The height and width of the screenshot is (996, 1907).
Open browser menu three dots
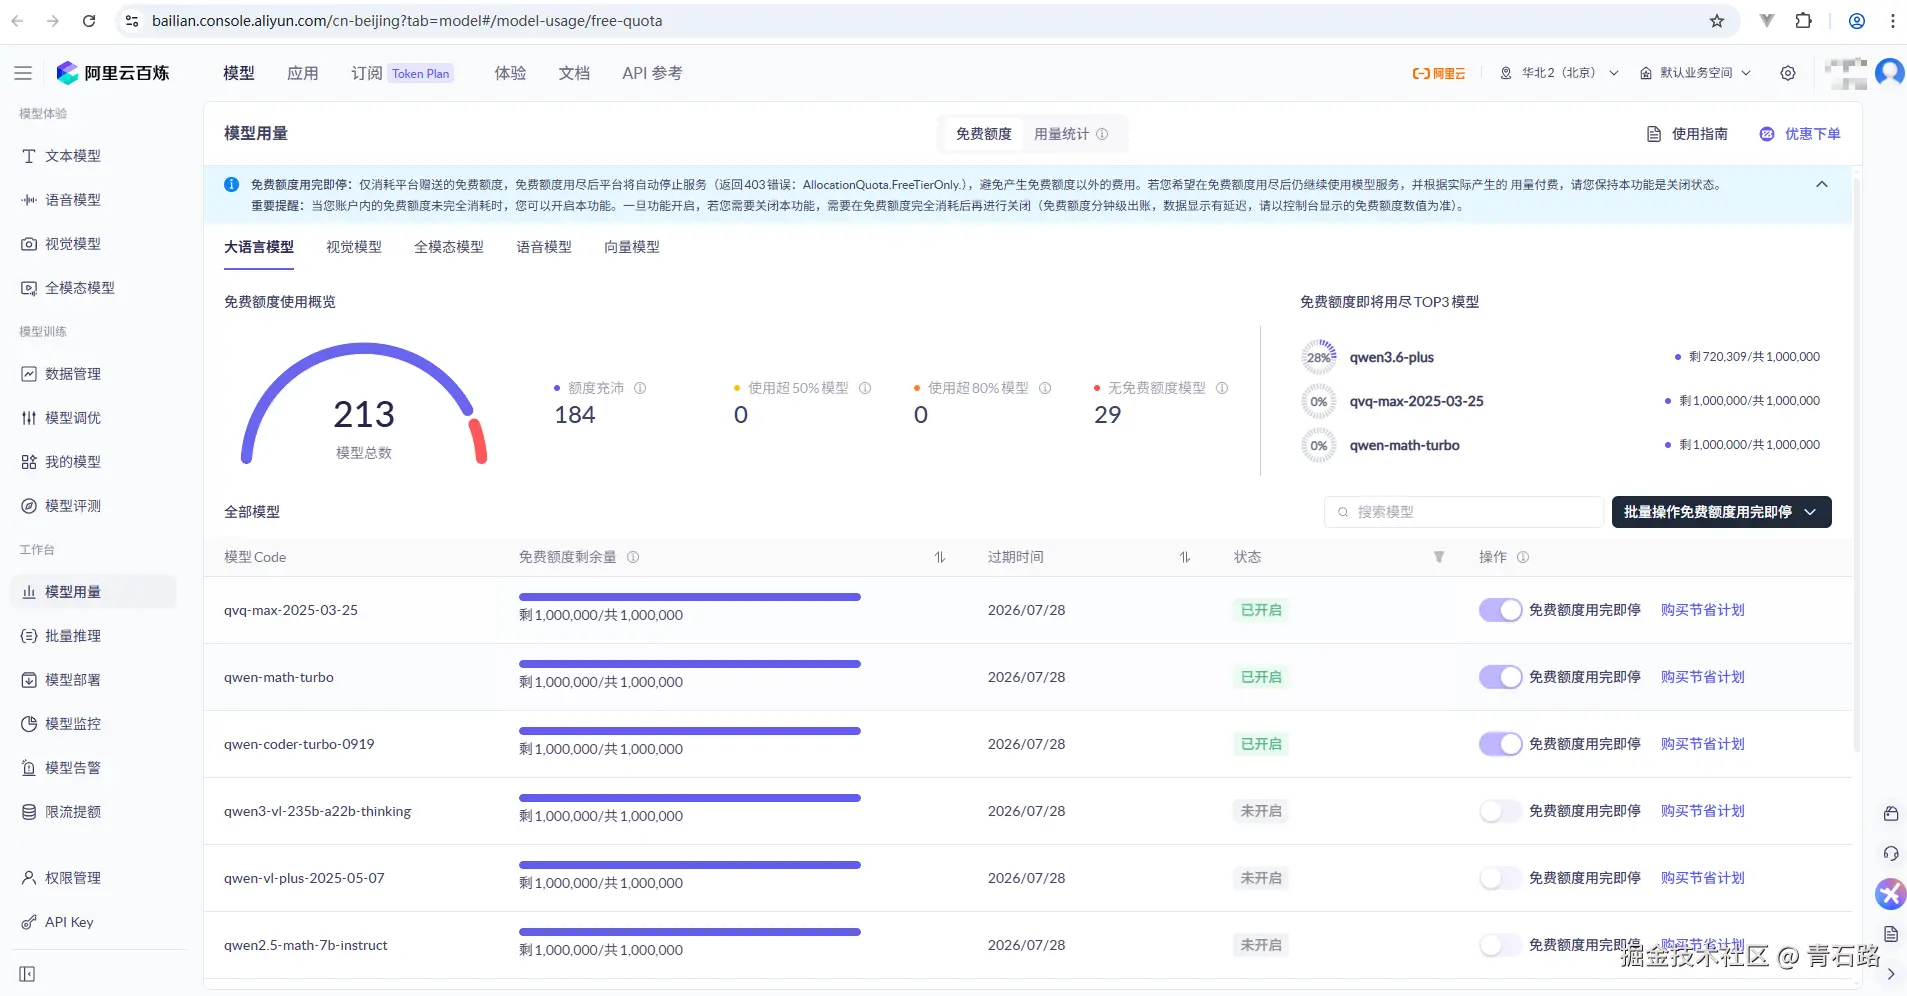(x=1893, y=21)
